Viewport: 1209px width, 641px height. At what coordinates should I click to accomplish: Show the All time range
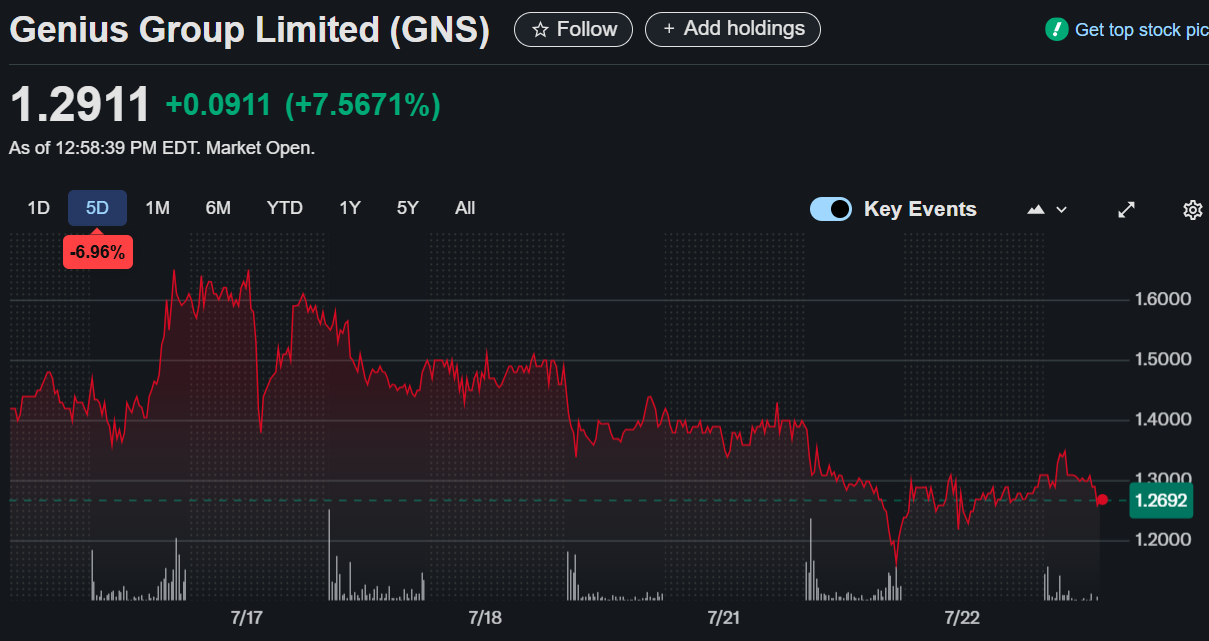pos(465,208)
